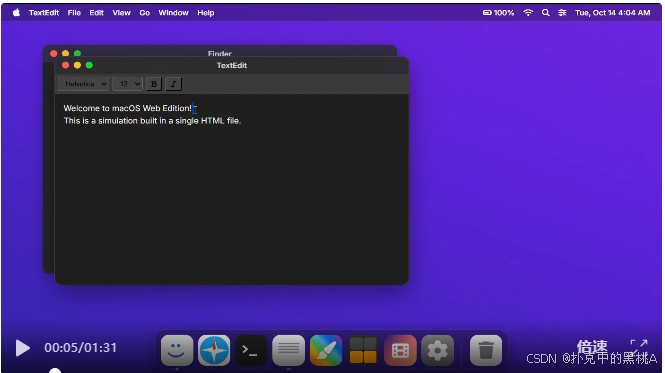
Task: Click the text 'Welcome to macOS Web Edition!'
Action: (x=127, y=108)
